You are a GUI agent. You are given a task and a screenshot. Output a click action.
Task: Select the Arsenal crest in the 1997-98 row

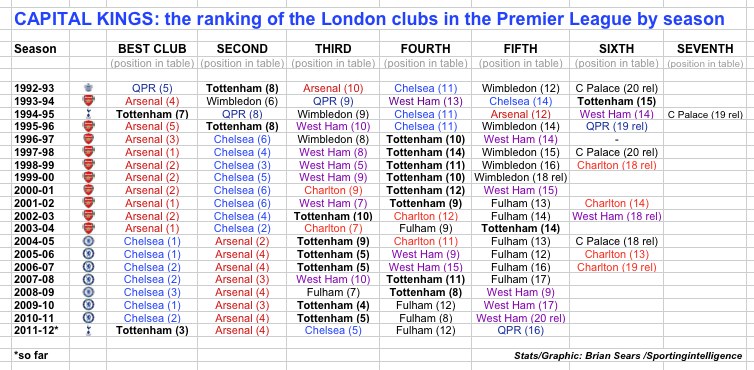click(88, 152)
